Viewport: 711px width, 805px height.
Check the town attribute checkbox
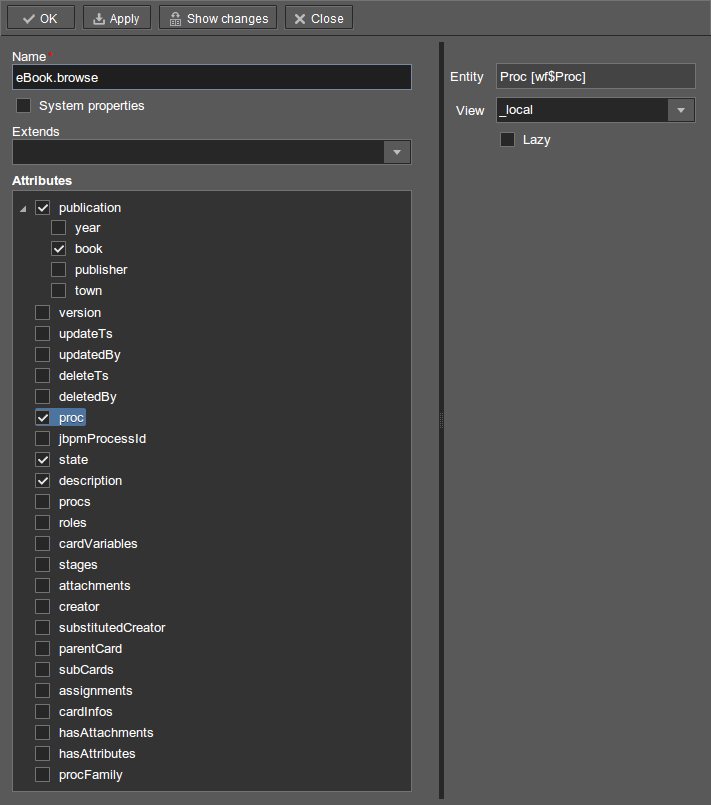59,291
